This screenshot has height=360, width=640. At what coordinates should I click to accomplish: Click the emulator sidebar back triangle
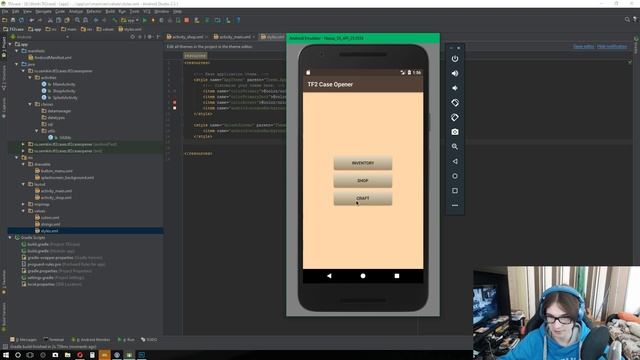pos(455,161)
